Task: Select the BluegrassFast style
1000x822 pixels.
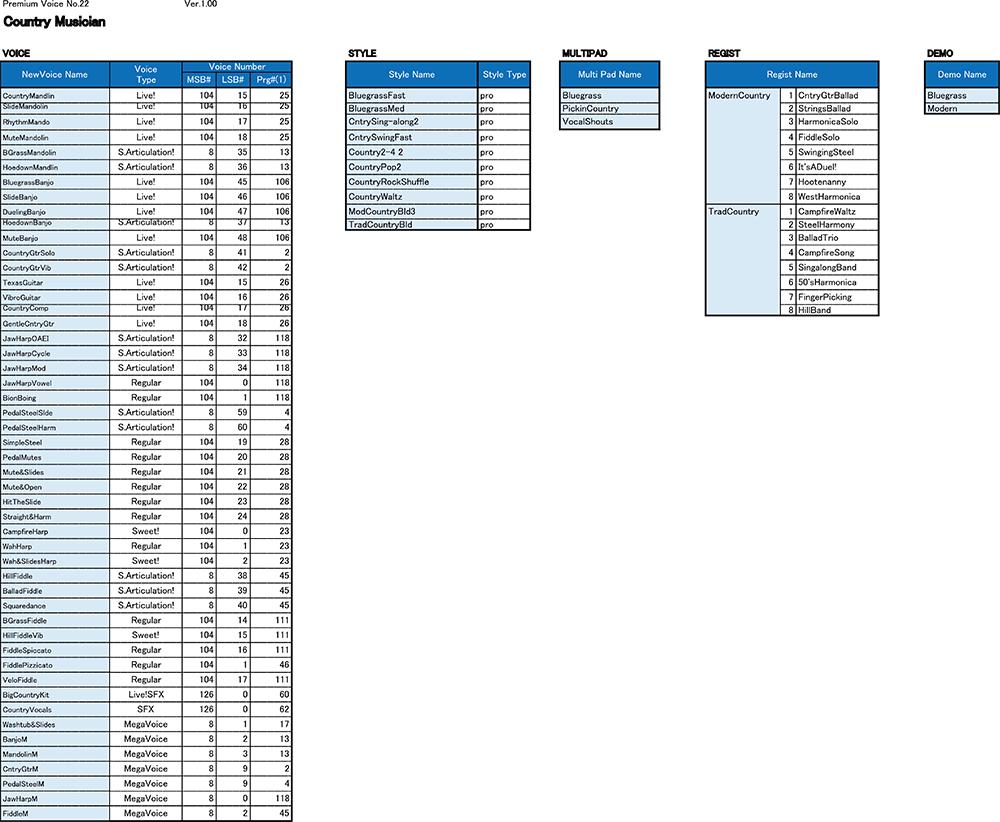Action: (x=411, y=96)
